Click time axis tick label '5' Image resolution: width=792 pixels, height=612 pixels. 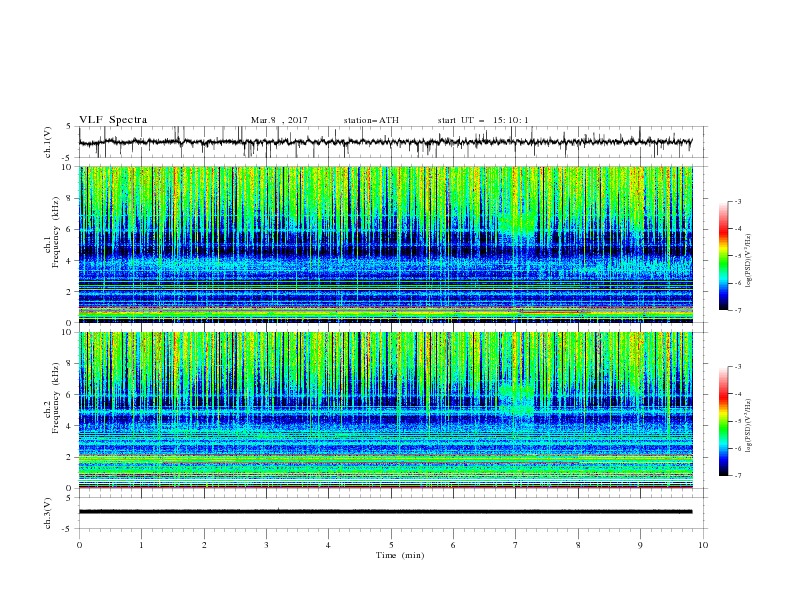click(x=391, y=545)
